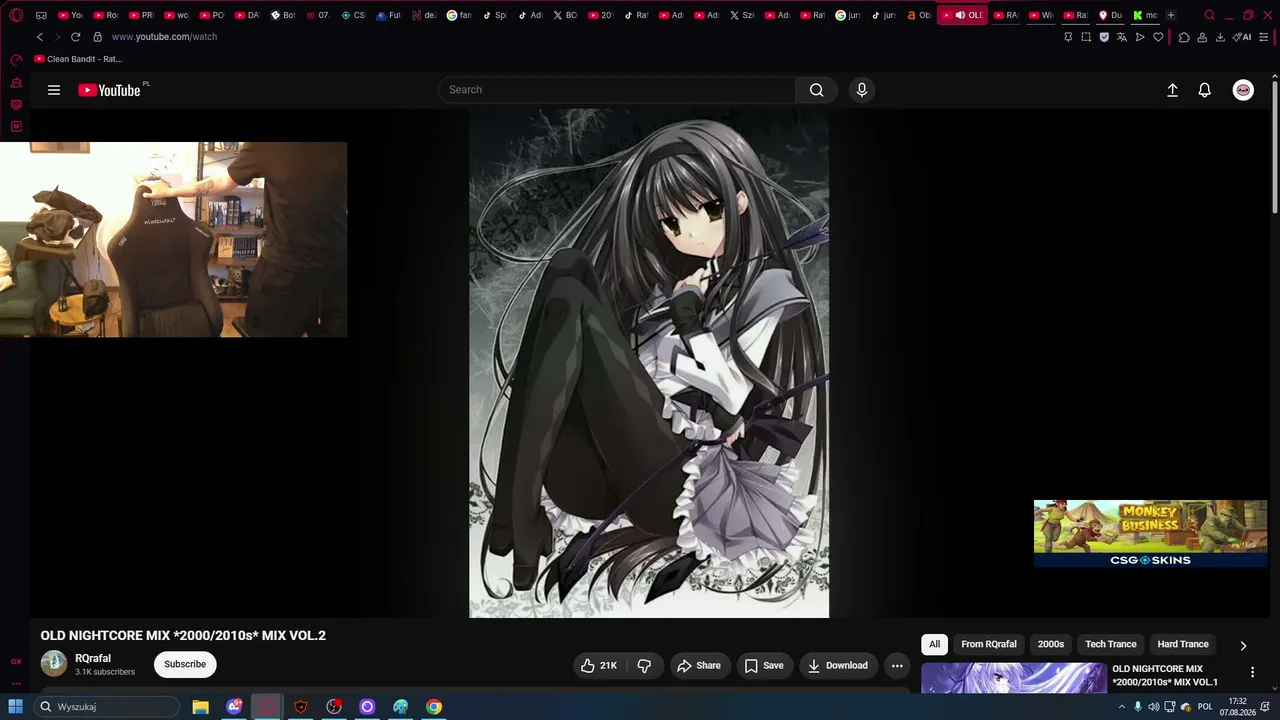Show hidden system tray icons
This screenshot has height=720, width=1280.
[x=1121, y=707]
